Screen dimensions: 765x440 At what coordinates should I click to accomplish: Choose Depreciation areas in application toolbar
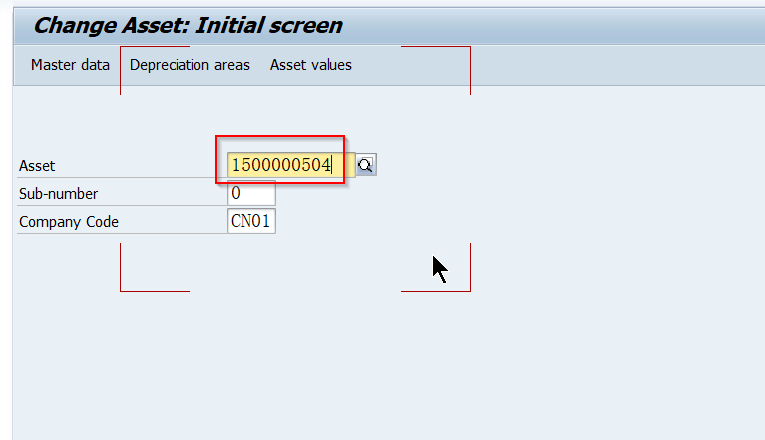pyautogui.click(x=190, y=65)
